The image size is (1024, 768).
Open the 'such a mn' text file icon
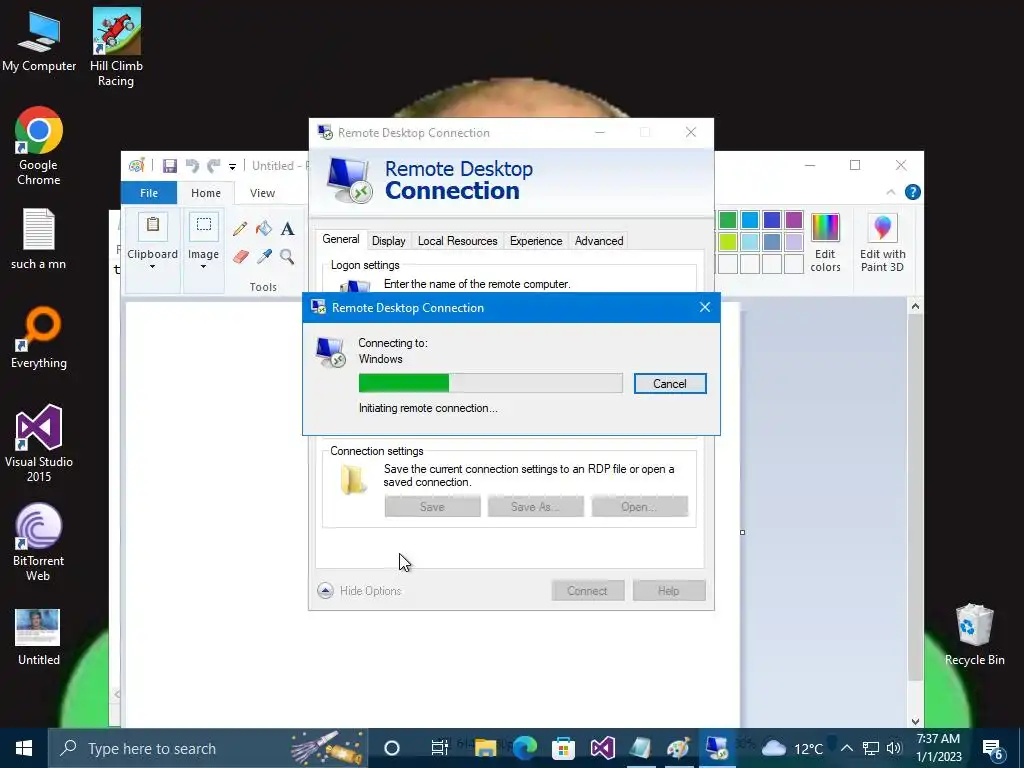point(39,239)
